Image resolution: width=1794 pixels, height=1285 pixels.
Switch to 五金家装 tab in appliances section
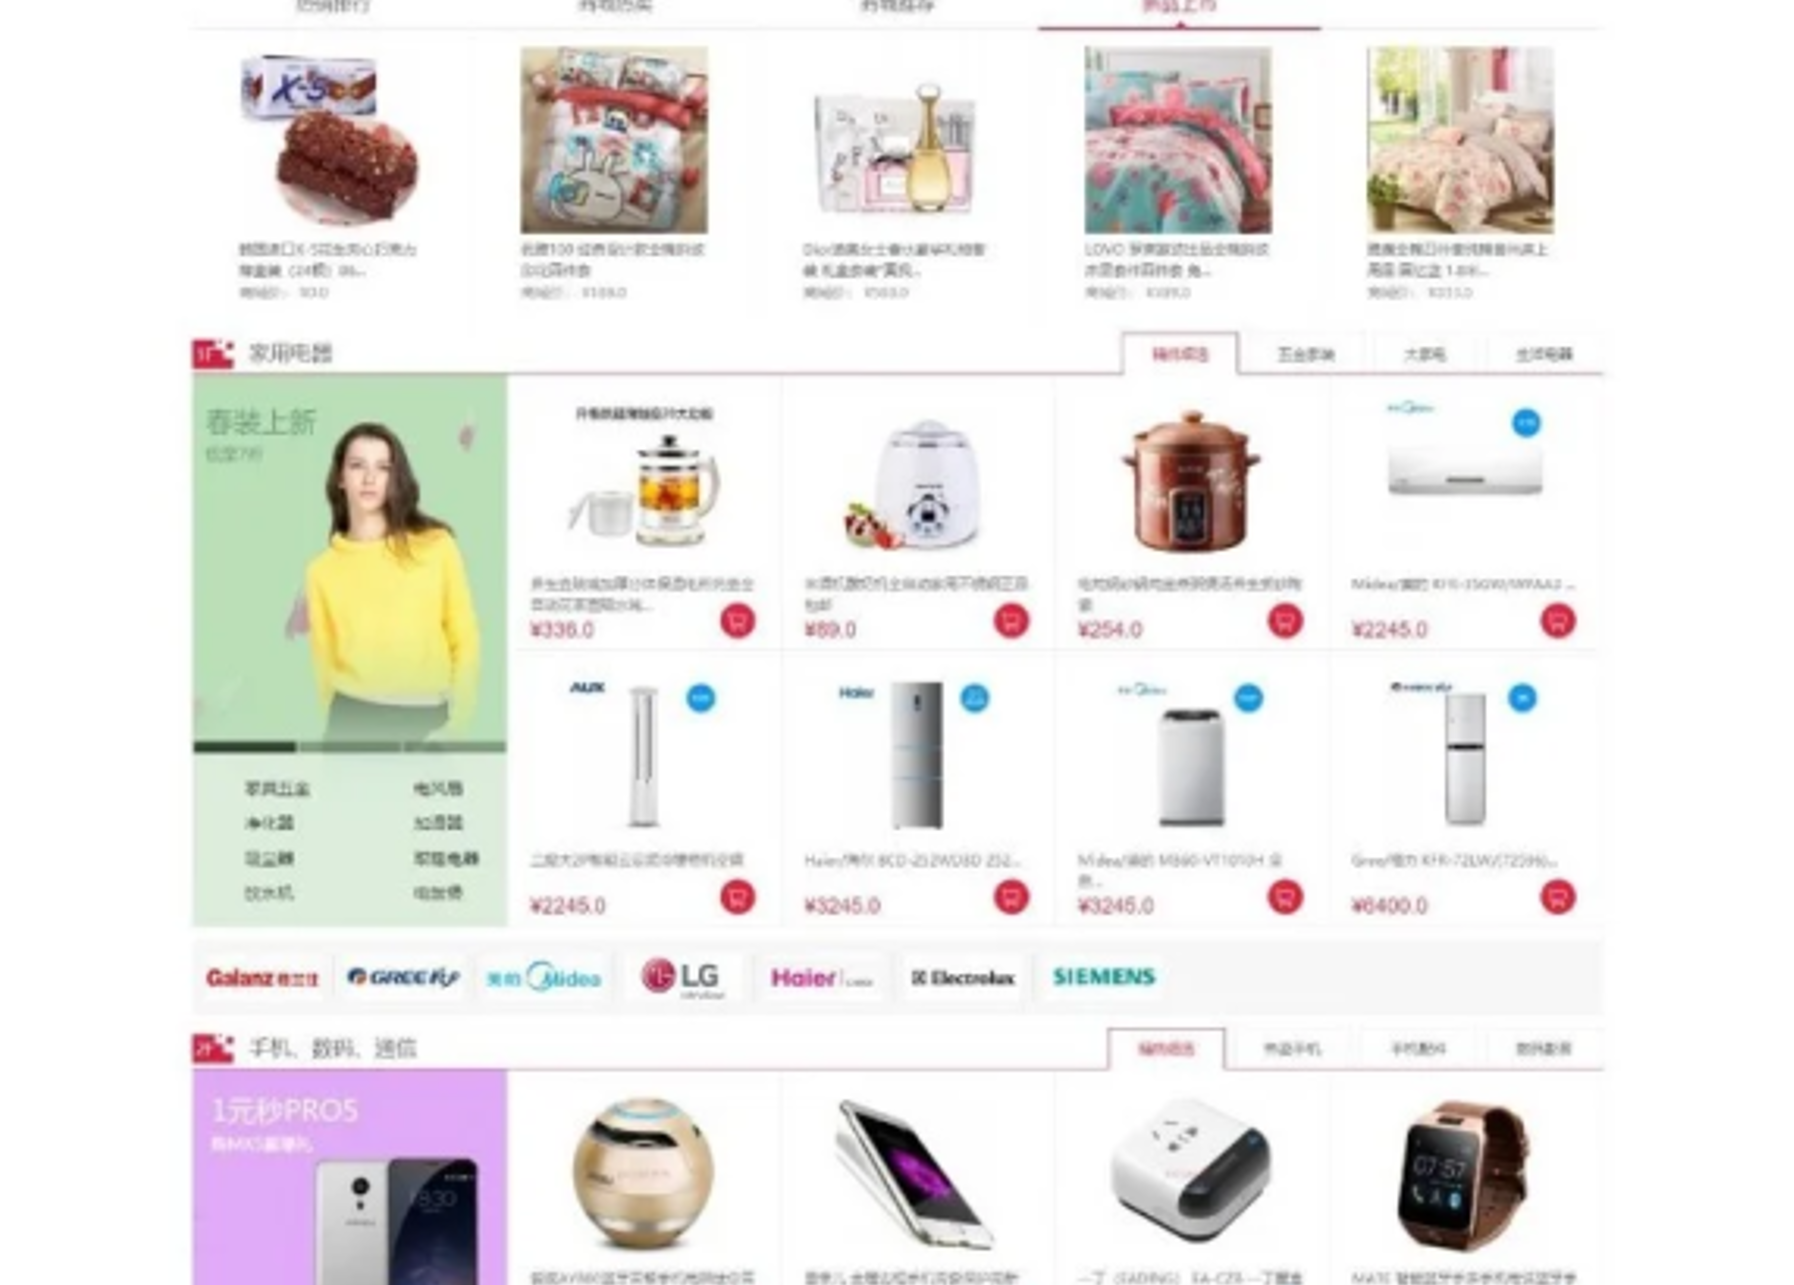tap(1305, 354)
